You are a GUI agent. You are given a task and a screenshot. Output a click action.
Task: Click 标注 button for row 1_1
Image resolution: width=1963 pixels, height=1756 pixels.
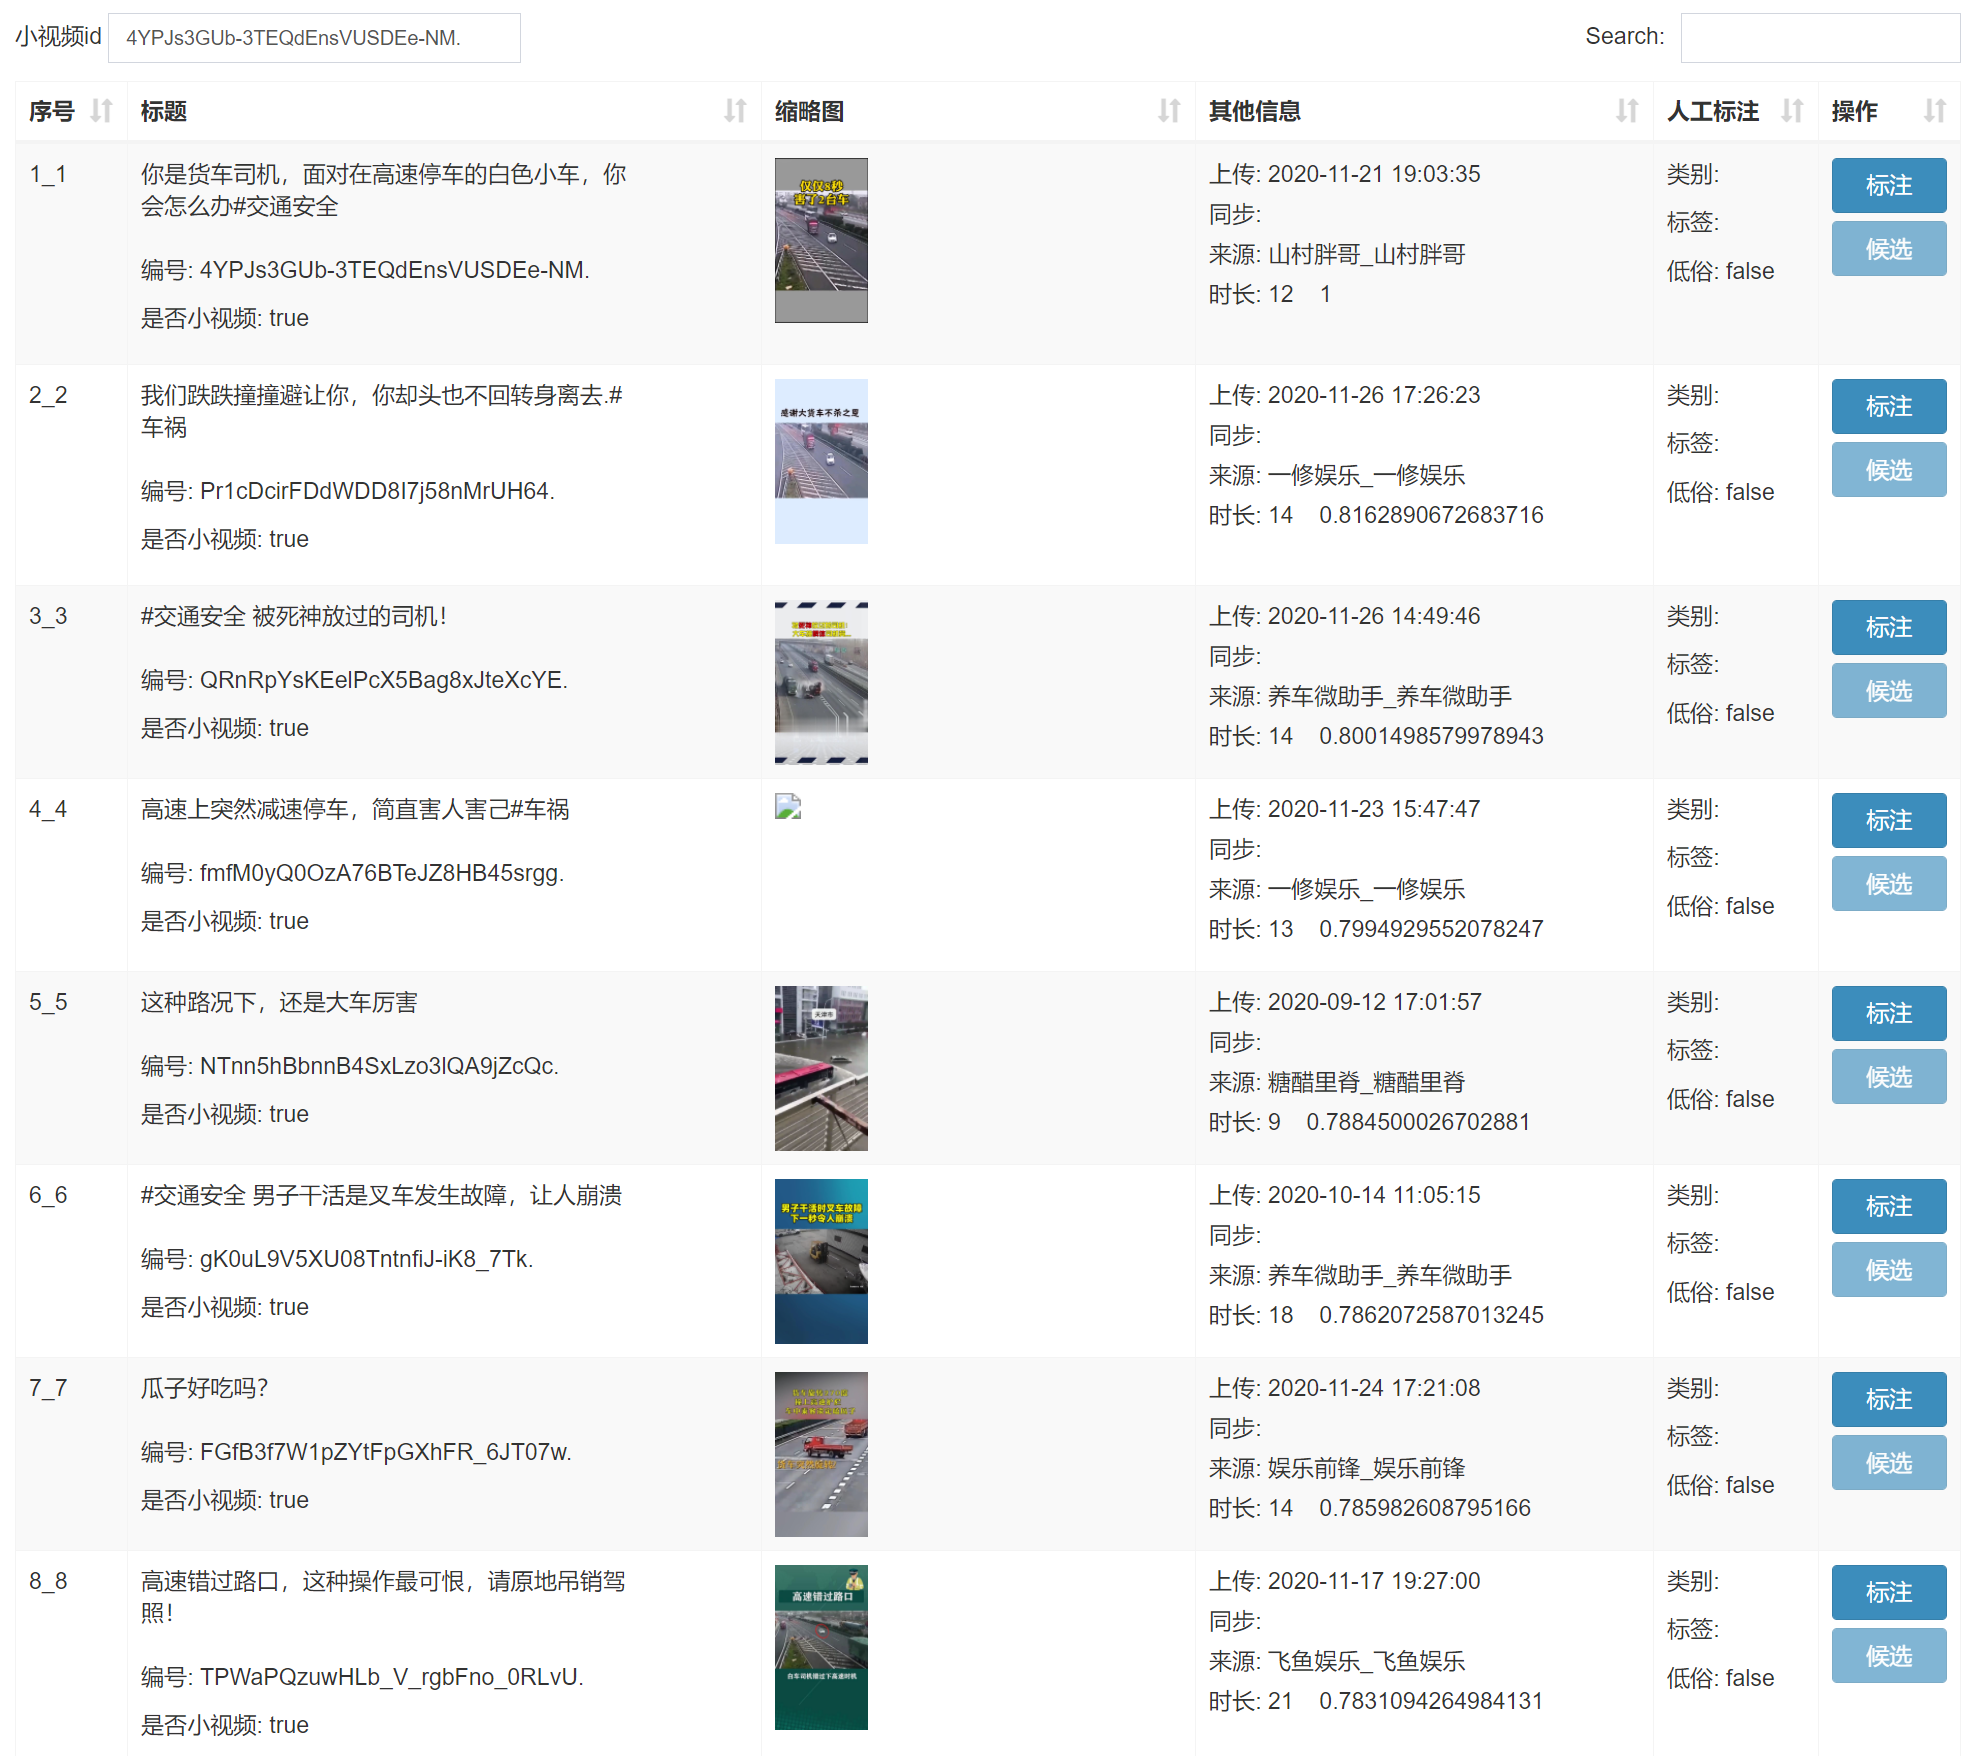tap(1888, 185)
